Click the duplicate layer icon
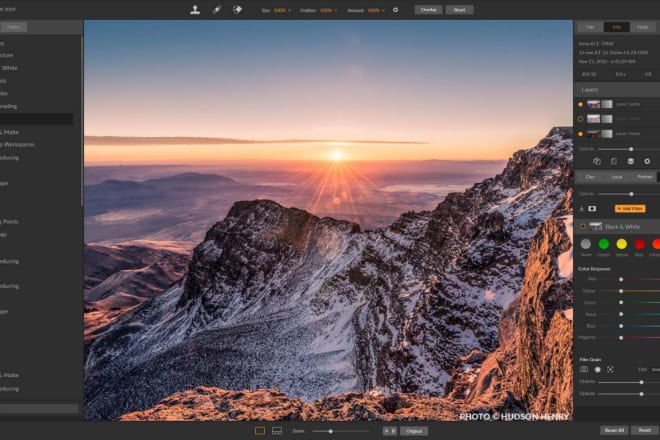This screenshot has height=440, width=660. (597, 161)
